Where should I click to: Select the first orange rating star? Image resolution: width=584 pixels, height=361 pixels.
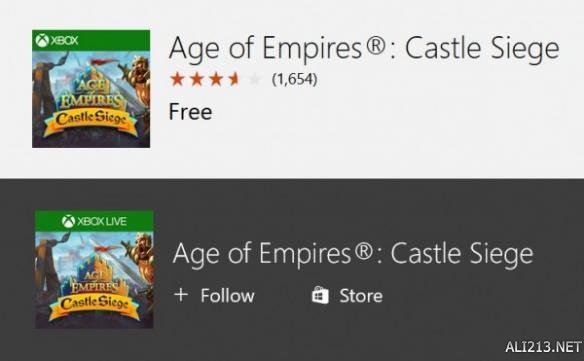[177, 79]
